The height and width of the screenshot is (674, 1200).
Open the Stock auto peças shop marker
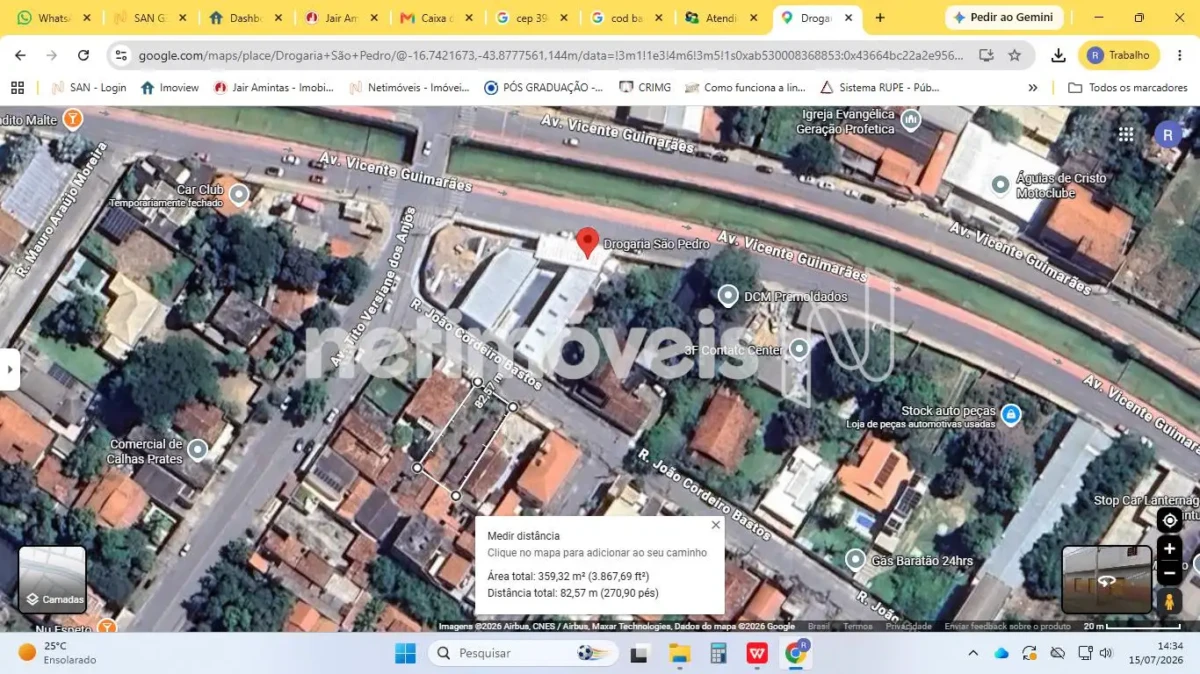(1011, 413)
